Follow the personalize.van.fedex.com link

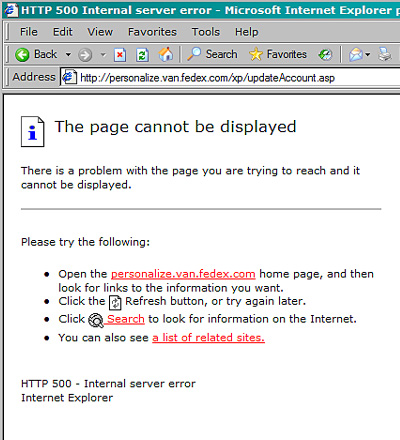[x=183, y=274]
